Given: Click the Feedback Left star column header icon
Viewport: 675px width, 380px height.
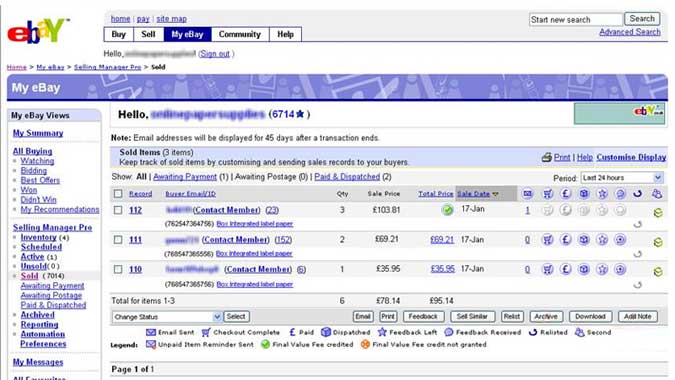Looking at the screenshot, I should pos(602,194).
